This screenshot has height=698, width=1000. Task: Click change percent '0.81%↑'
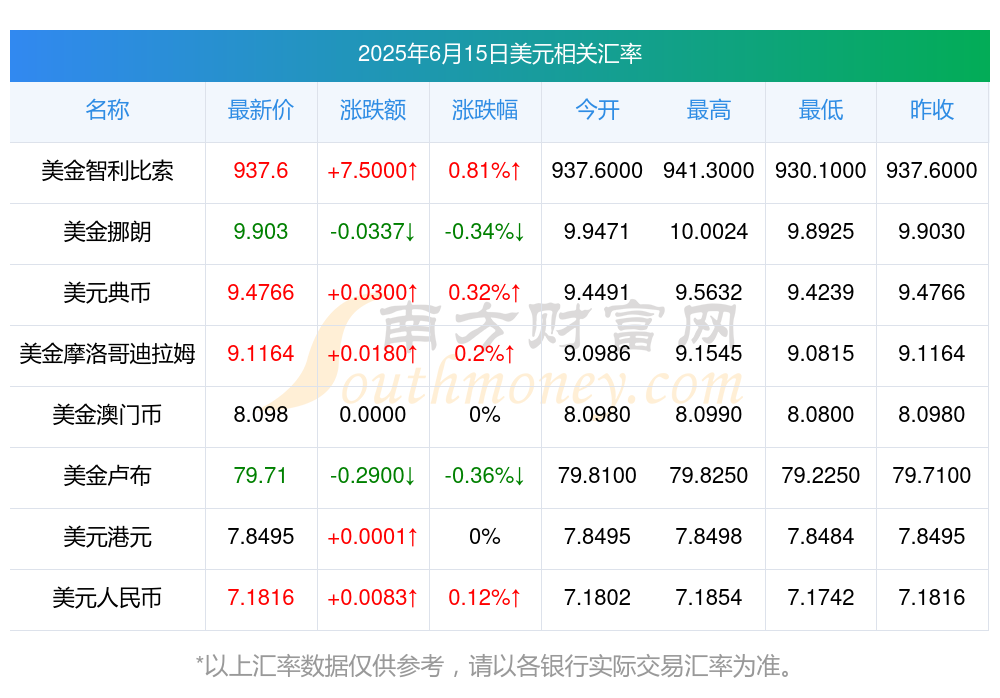tap(485, 171)
